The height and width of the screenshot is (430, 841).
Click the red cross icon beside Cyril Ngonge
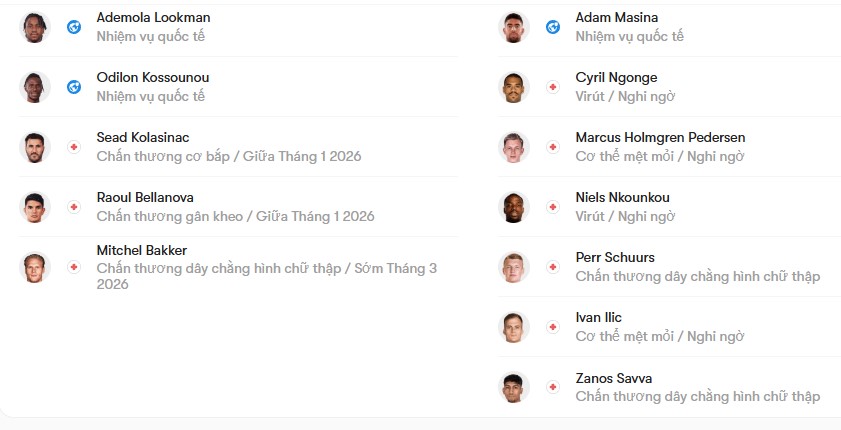tap(553, 87)
